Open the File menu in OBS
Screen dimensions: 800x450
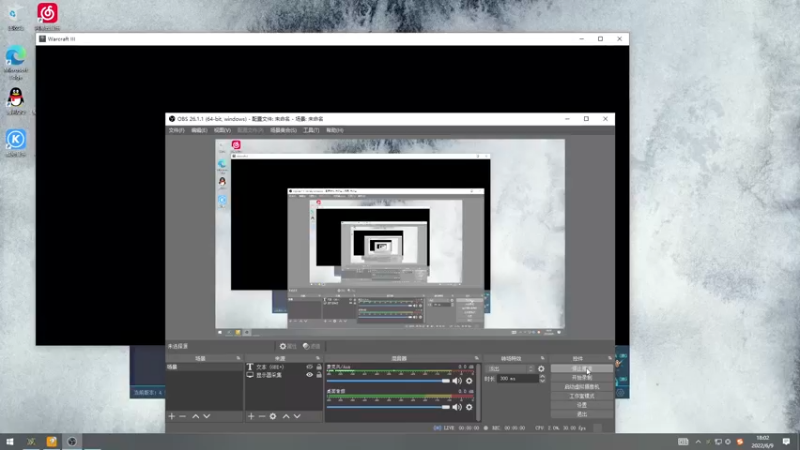[176, 131]
